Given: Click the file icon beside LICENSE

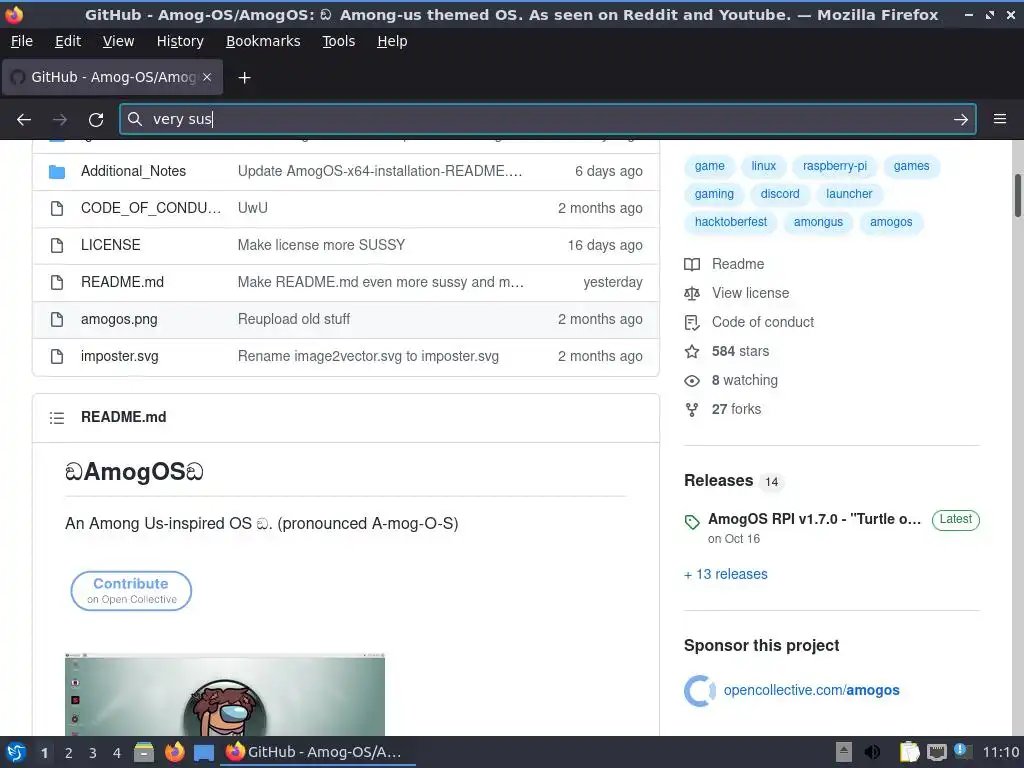Looking at the screenshot, I should pos(57,246).
